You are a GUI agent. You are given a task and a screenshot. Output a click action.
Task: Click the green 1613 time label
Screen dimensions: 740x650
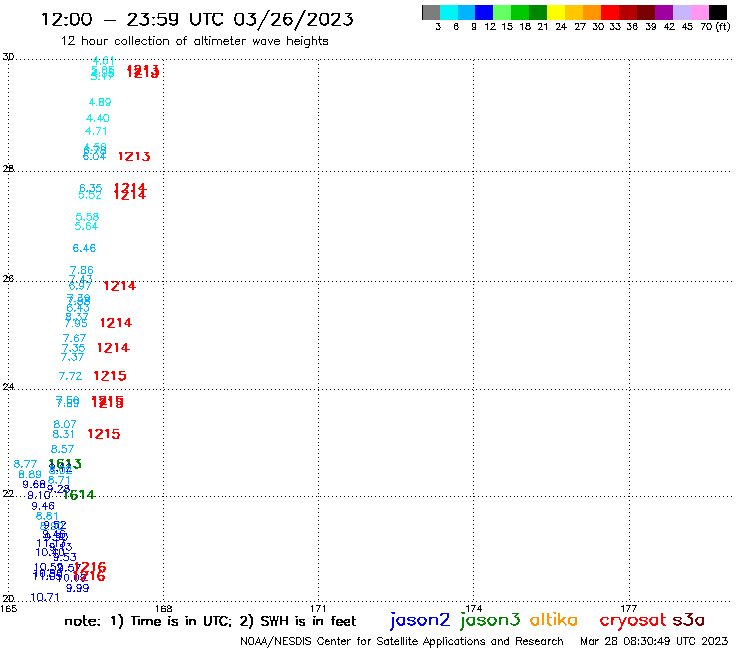point(65,464)
